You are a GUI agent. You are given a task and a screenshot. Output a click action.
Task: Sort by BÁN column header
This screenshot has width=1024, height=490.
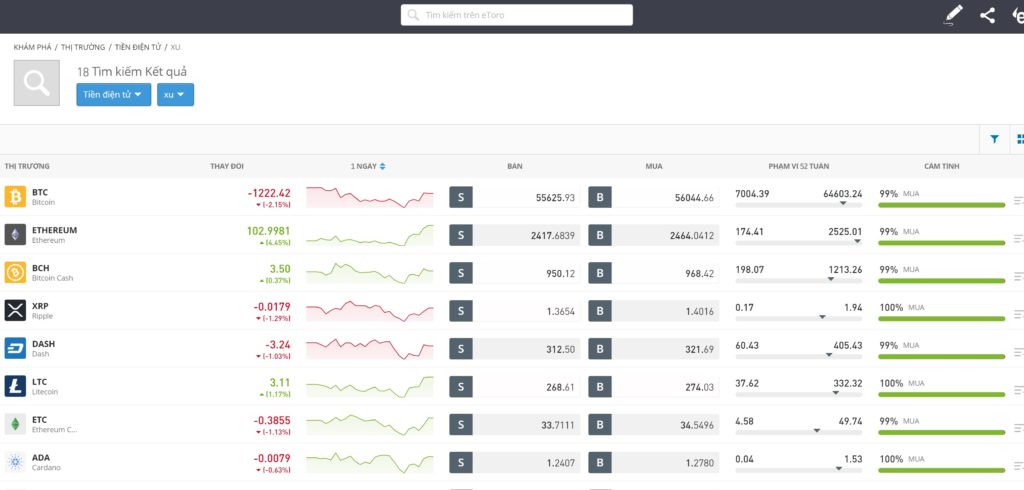[x=515, y=167]
